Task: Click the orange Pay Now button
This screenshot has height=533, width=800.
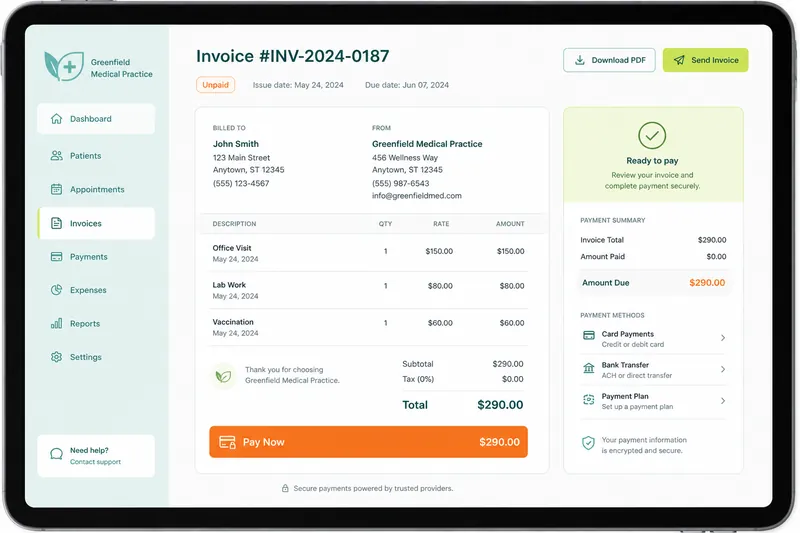Action: [x=368, y=442]
